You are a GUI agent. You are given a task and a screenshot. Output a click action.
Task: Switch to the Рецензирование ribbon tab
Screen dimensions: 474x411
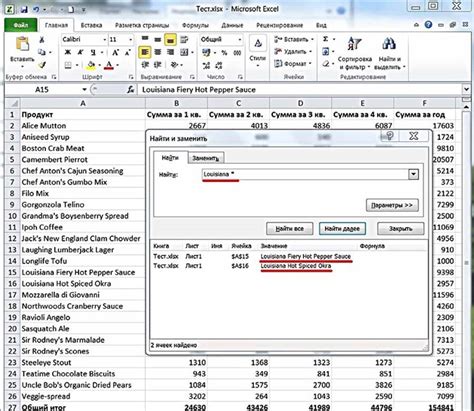[x=279, y=25]
